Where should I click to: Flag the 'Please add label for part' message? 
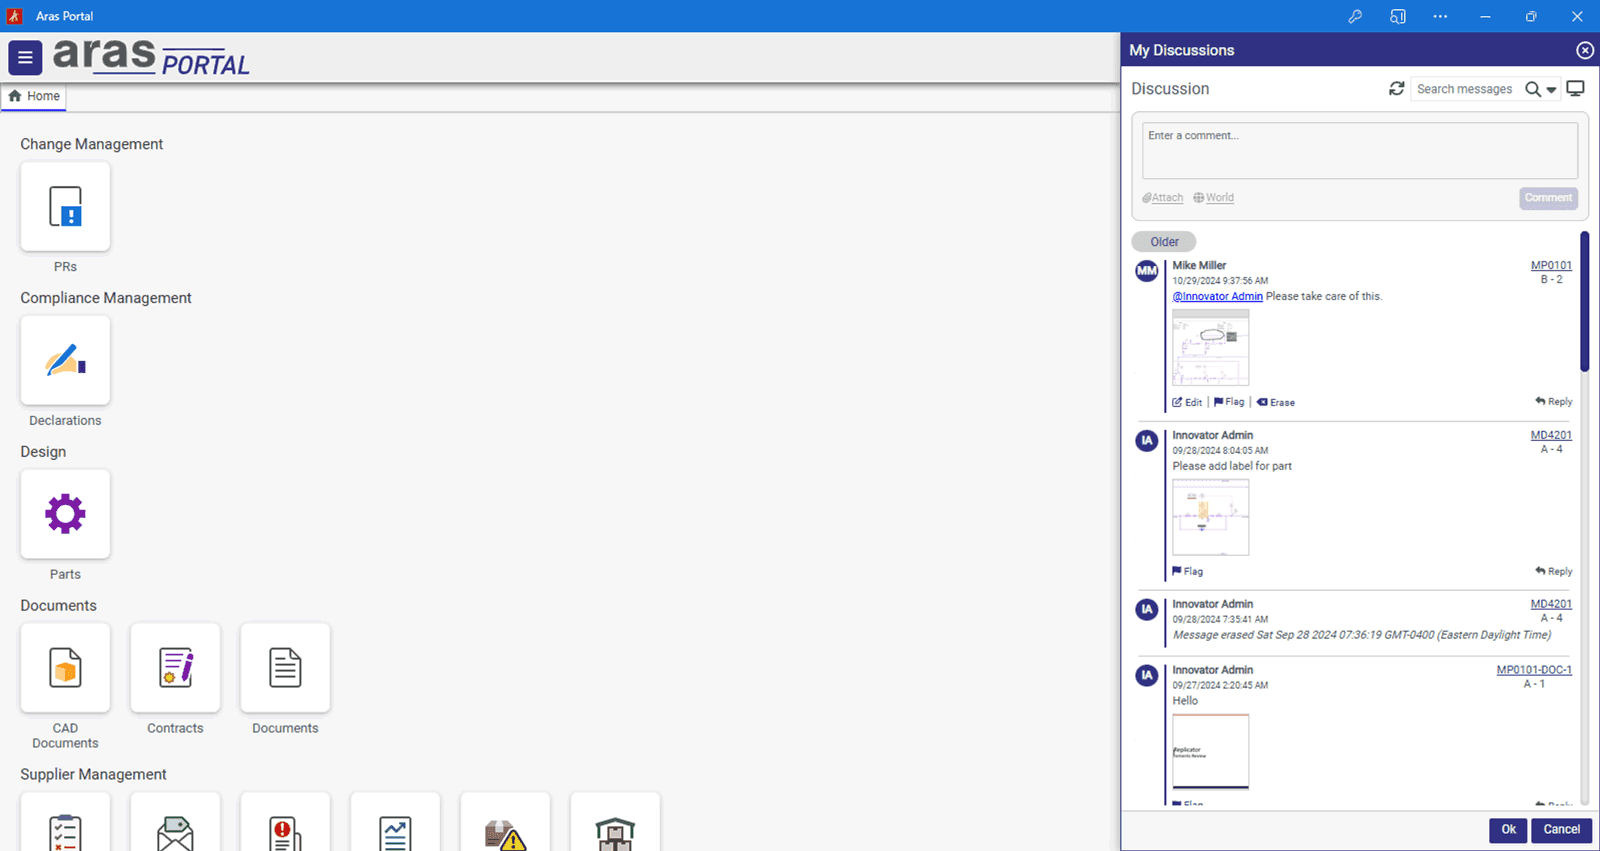[x=1188, y=572]
